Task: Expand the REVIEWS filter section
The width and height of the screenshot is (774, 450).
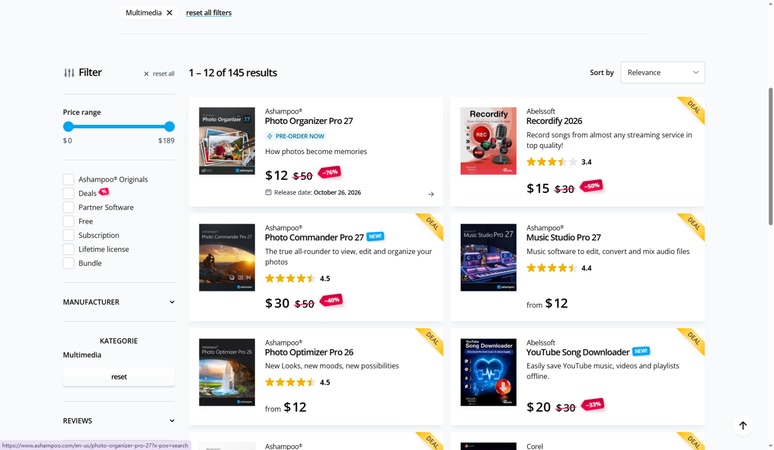Action: pos(118,421)
